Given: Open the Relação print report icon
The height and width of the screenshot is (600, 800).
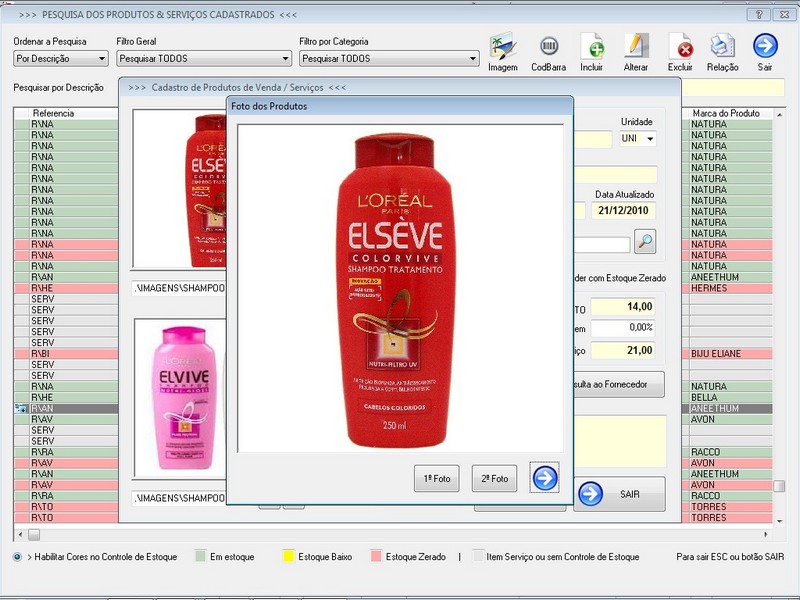Looking at the screenshot, I should [723, 47].
